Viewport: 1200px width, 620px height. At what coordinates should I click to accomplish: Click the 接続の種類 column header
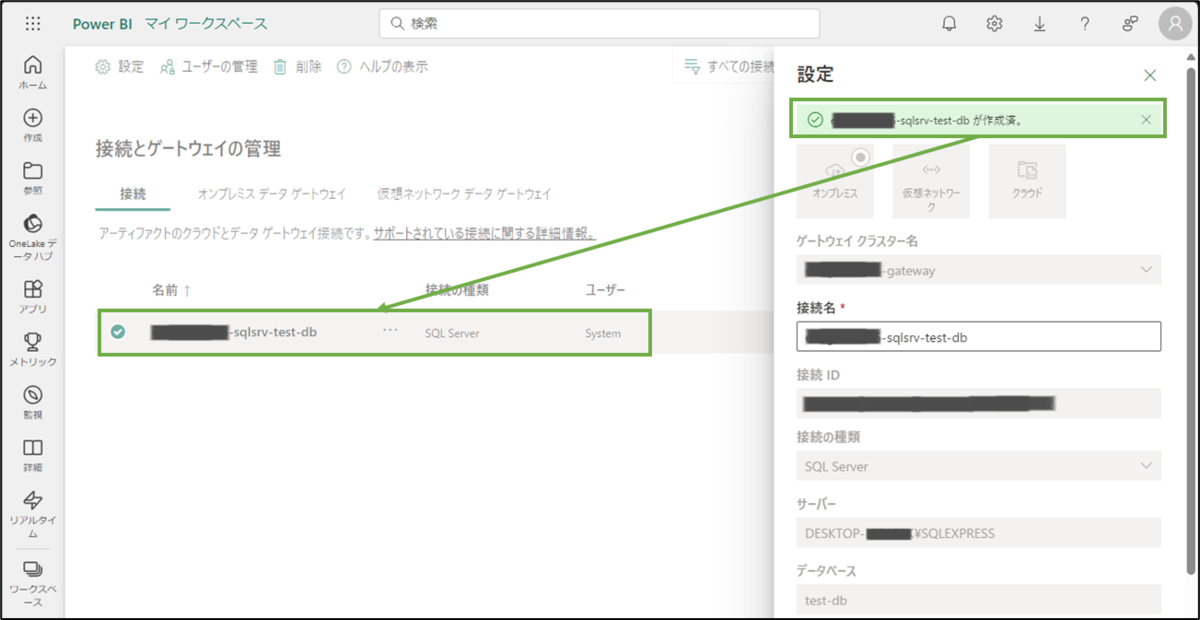(x=457, y=290)
